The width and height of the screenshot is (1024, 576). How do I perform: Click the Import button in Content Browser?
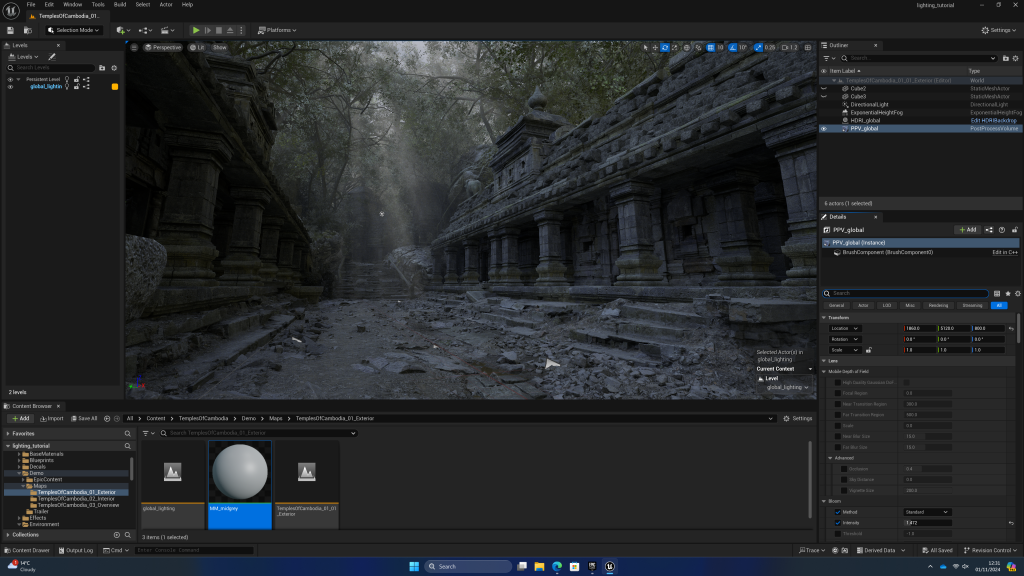(52, 419)
